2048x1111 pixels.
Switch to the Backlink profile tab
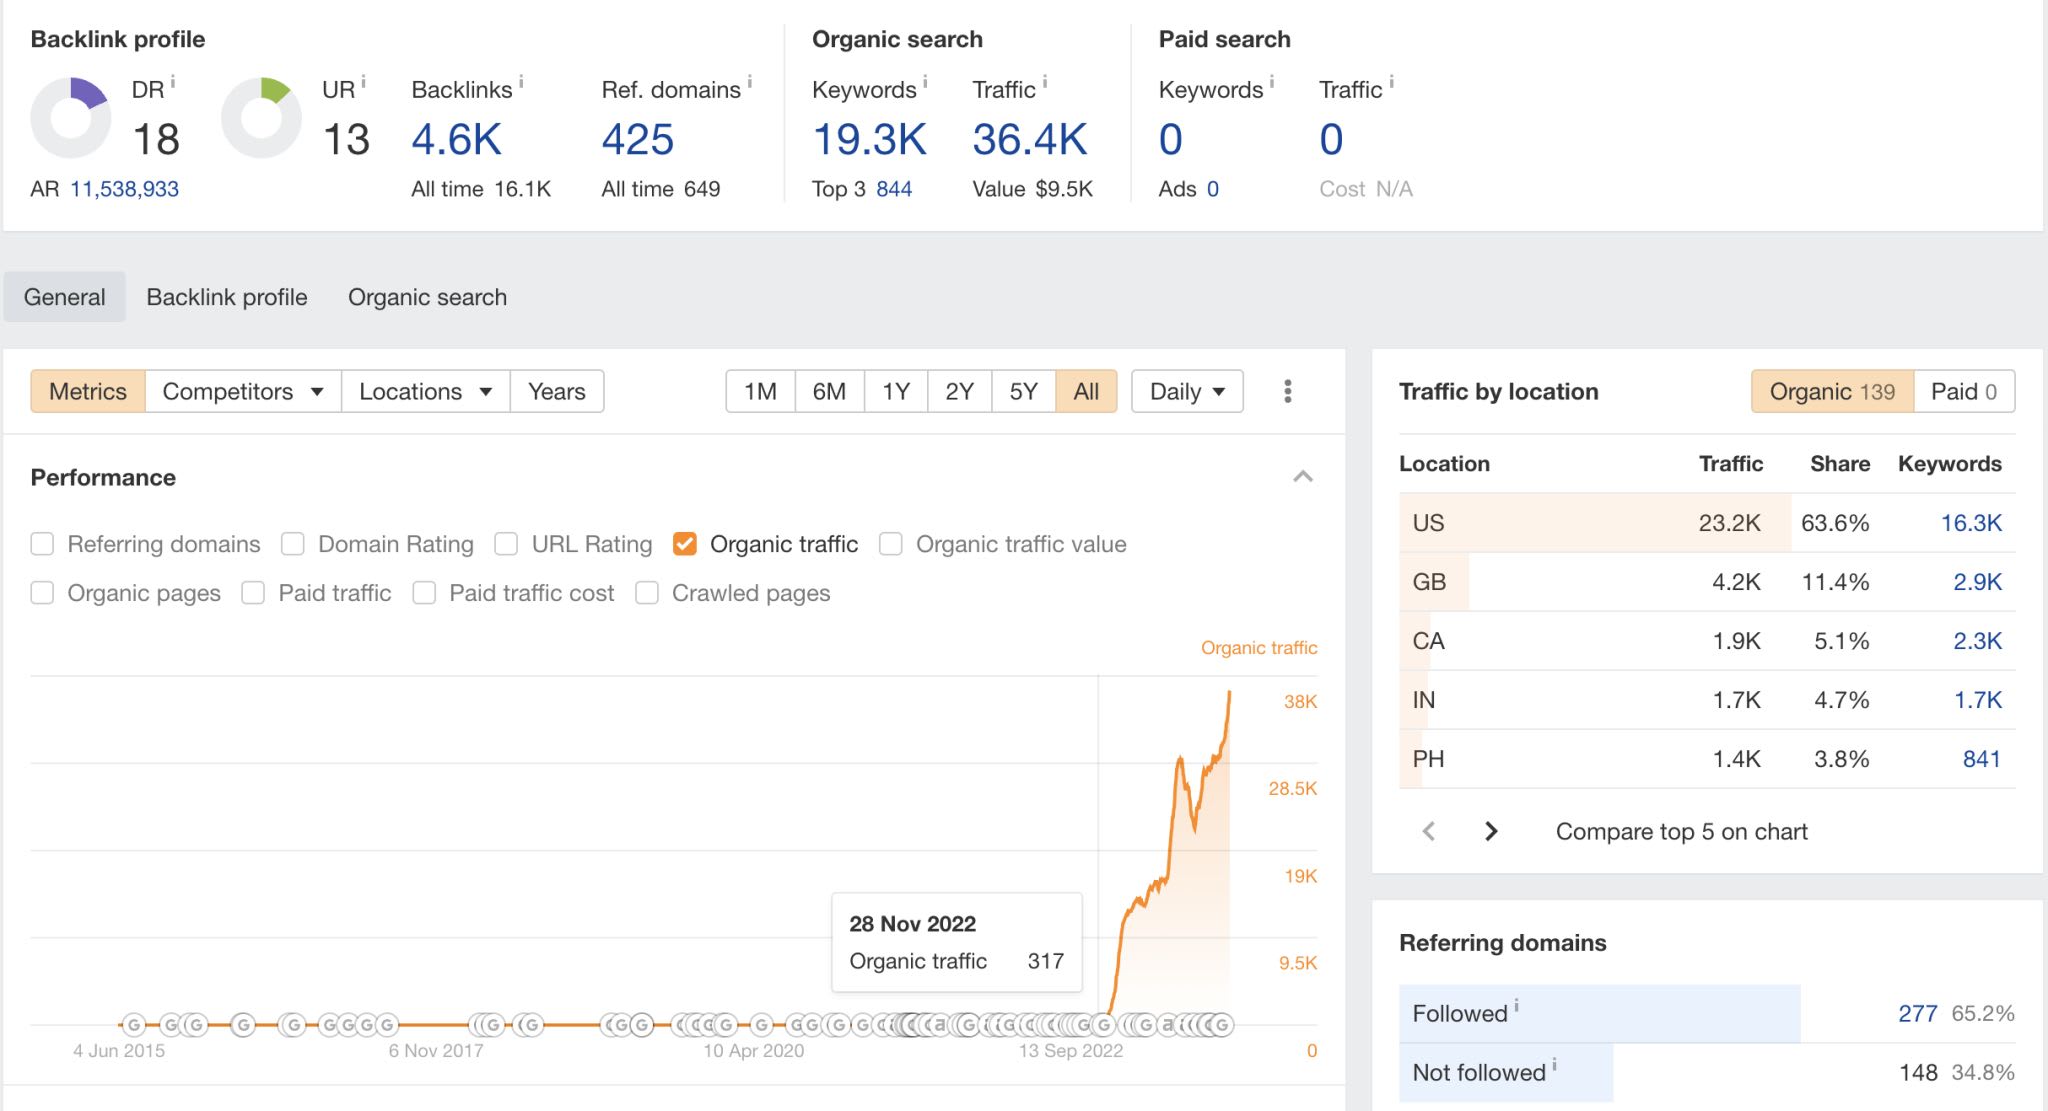click(x=227, y=297)
